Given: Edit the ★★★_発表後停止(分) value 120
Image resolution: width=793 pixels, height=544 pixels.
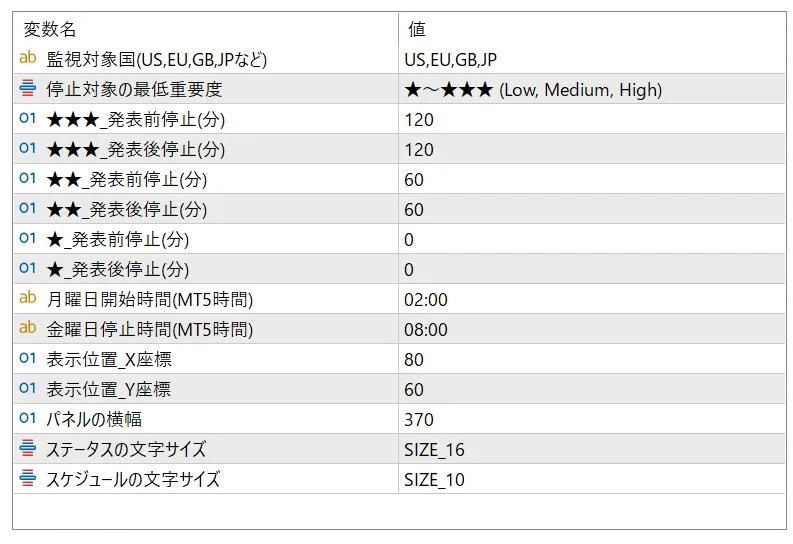Looking at the screenshot, I should (x=590, y=150).
